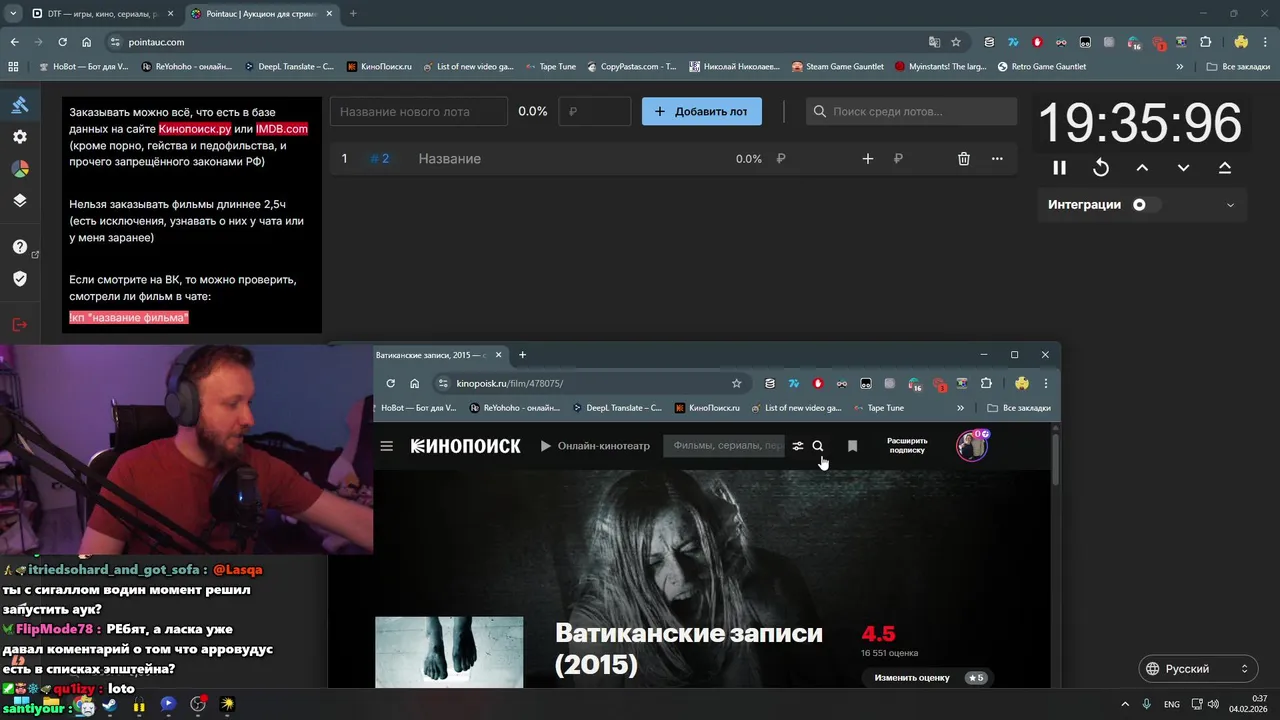
Task: Open the extensions puzzle icon in main Chrome
Action: tap(1206, 42)
